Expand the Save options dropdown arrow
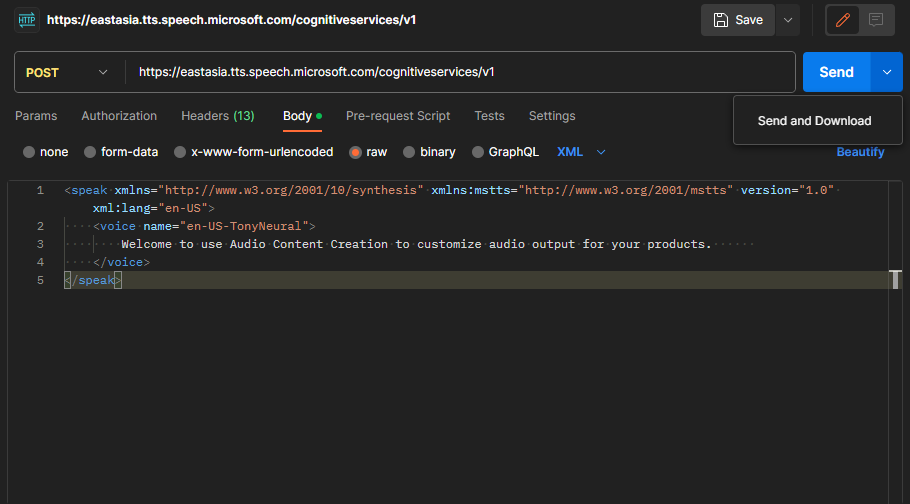 [x=788, y=20]
